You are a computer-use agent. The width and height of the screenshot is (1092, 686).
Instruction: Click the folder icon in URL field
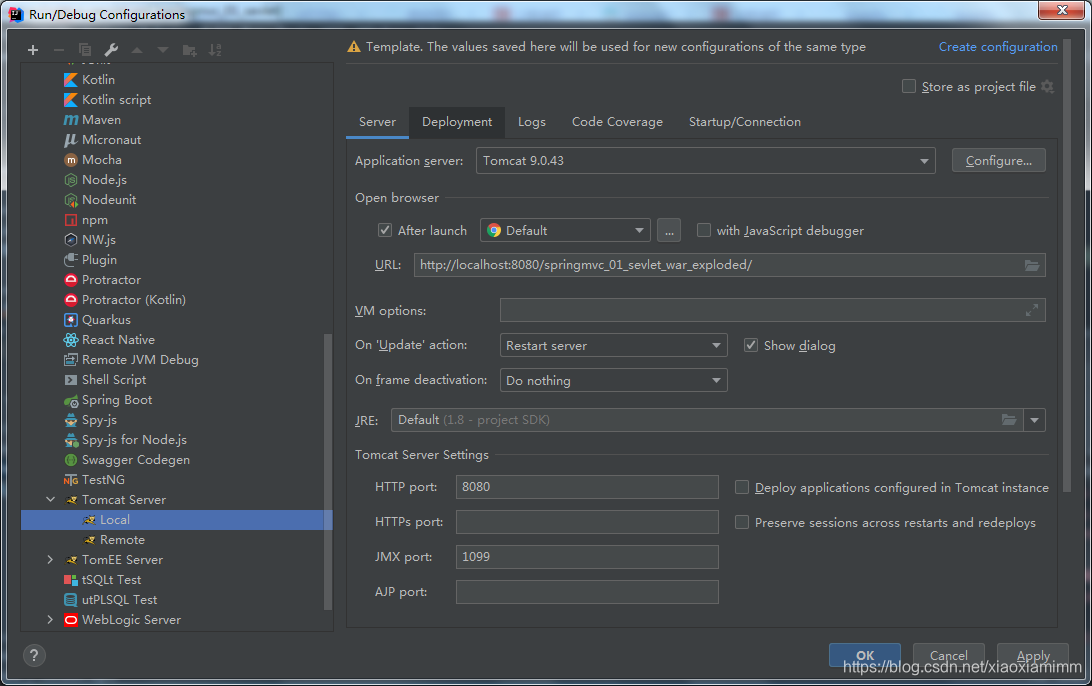tap(1031, 265)
